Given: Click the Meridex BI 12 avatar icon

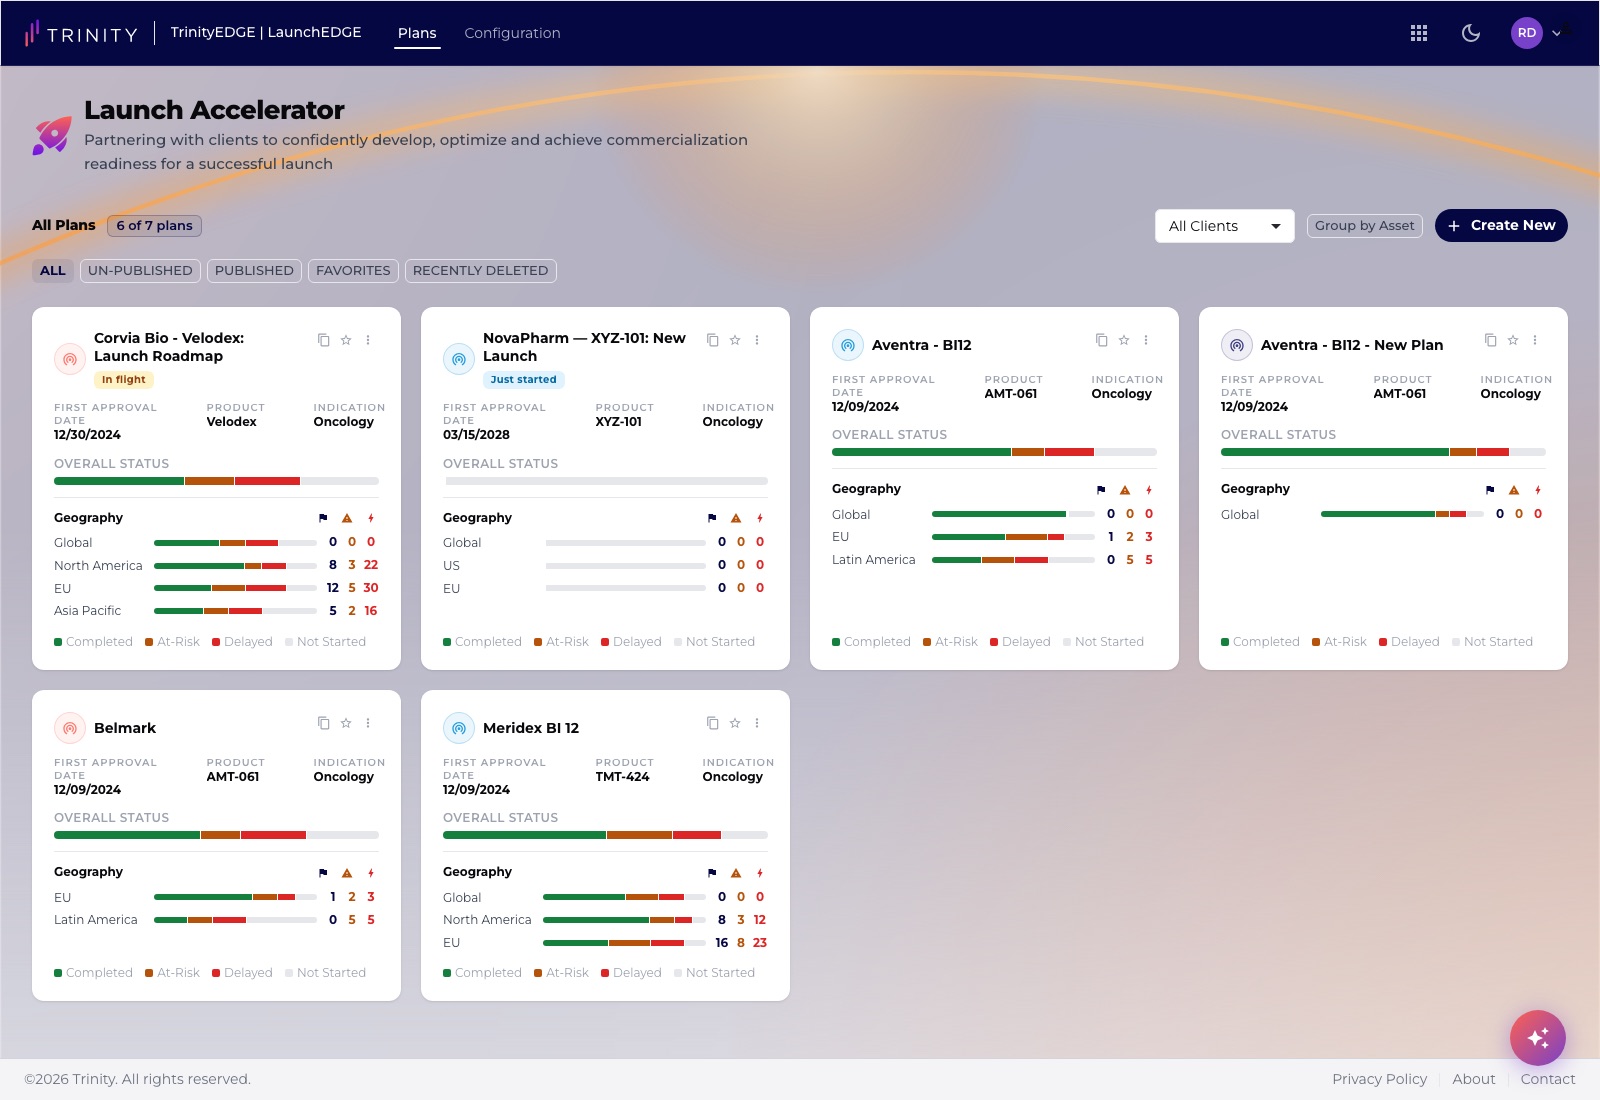Looking at the screenshot, I should (x=459, y=728).
